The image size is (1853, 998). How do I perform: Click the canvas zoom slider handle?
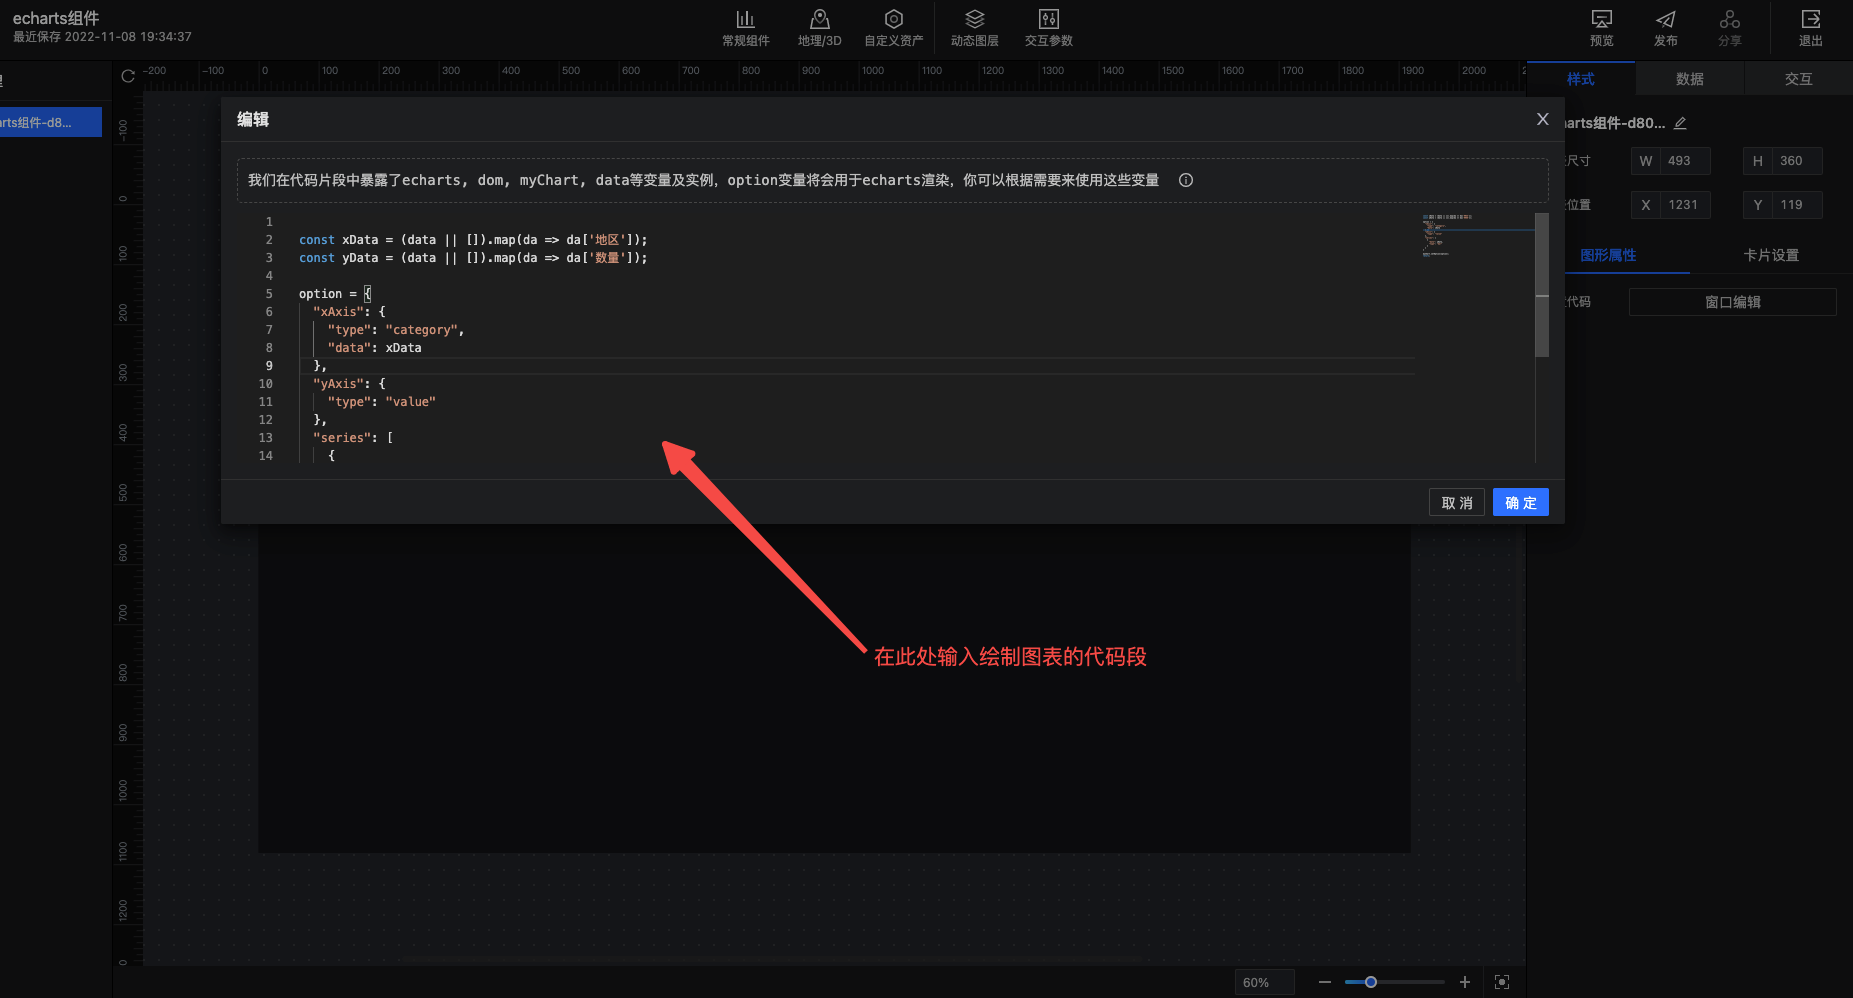click(x=1371, y=982)
